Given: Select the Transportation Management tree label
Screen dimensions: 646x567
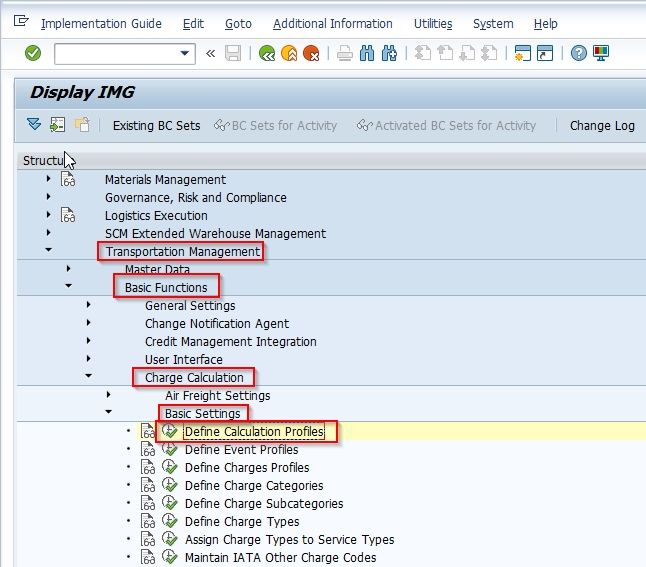Looking at the screenshot, I should pyautogui.click(x=183, y=251).
